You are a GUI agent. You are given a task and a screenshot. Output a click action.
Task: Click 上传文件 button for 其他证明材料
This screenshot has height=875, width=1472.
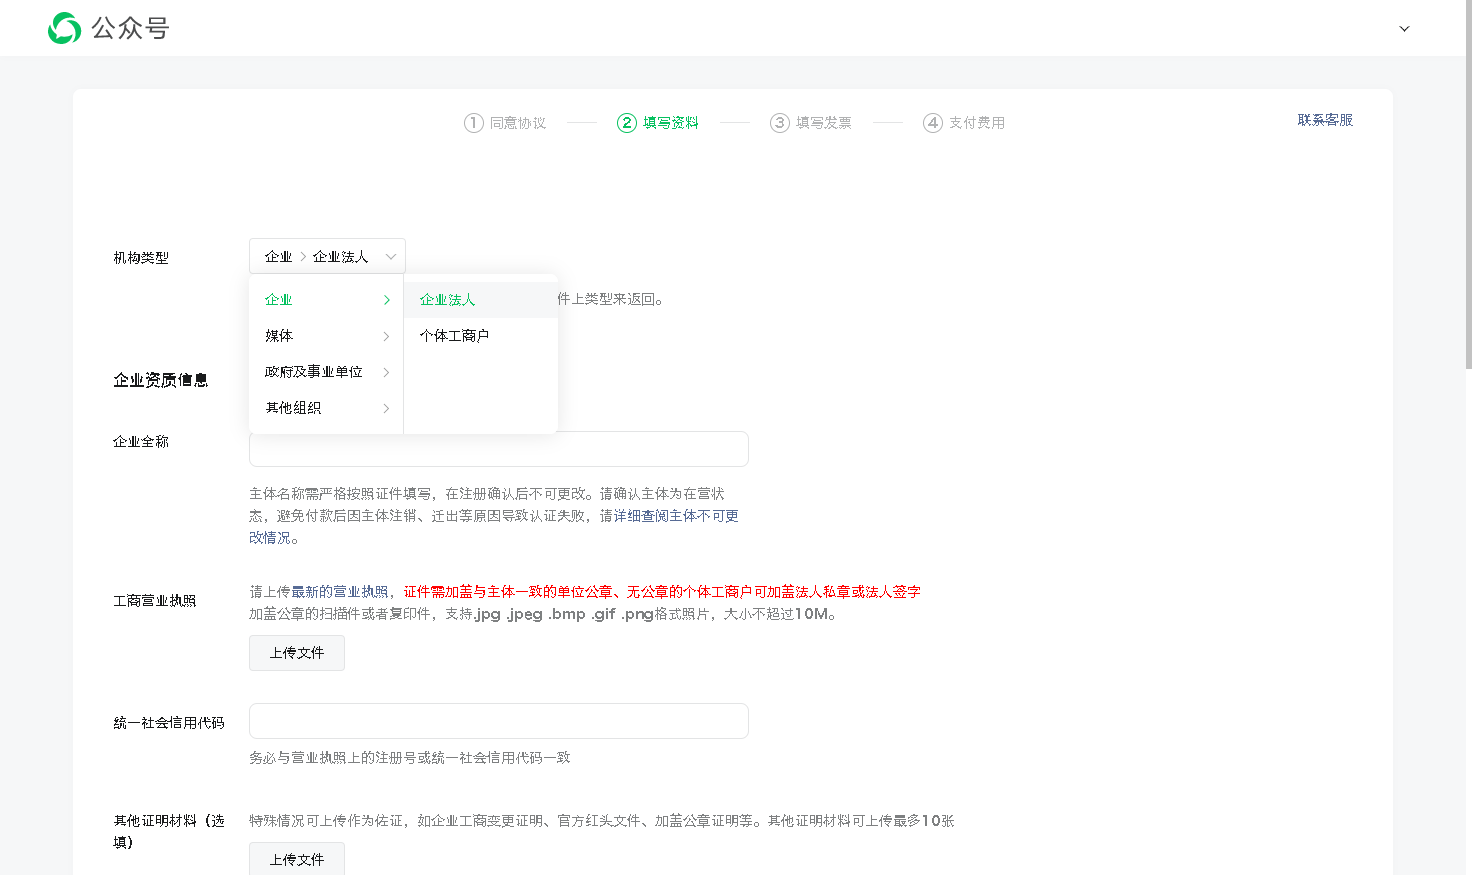point(297,859)
